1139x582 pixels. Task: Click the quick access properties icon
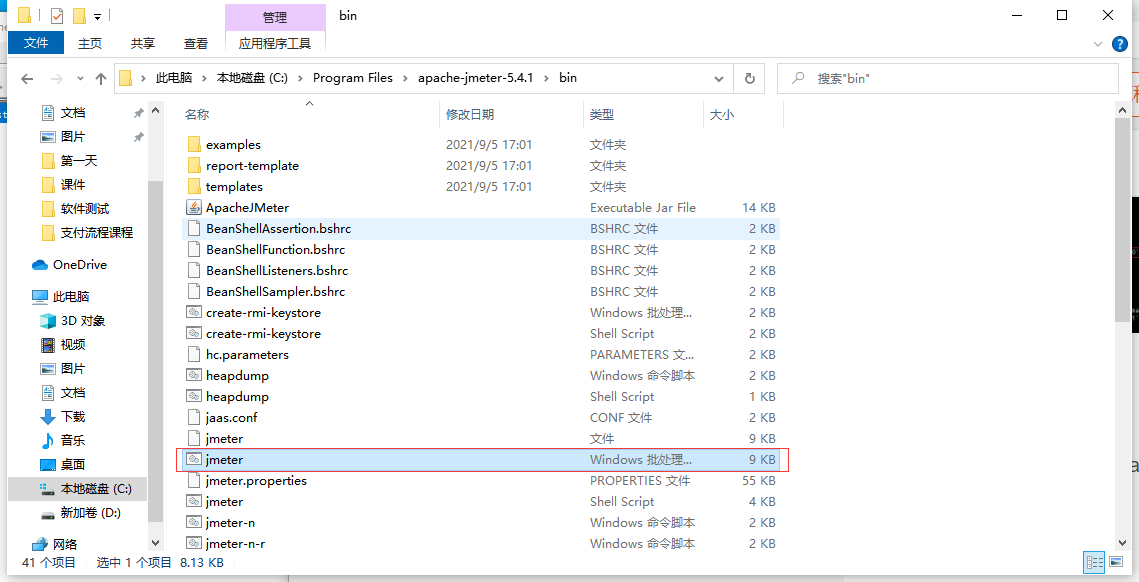point(57,15)
